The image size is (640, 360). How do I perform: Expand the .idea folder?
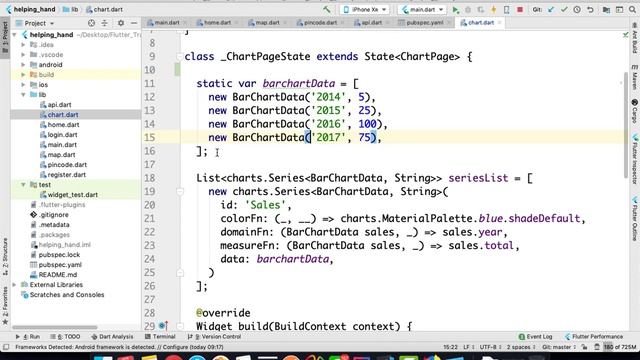(23, 44)
